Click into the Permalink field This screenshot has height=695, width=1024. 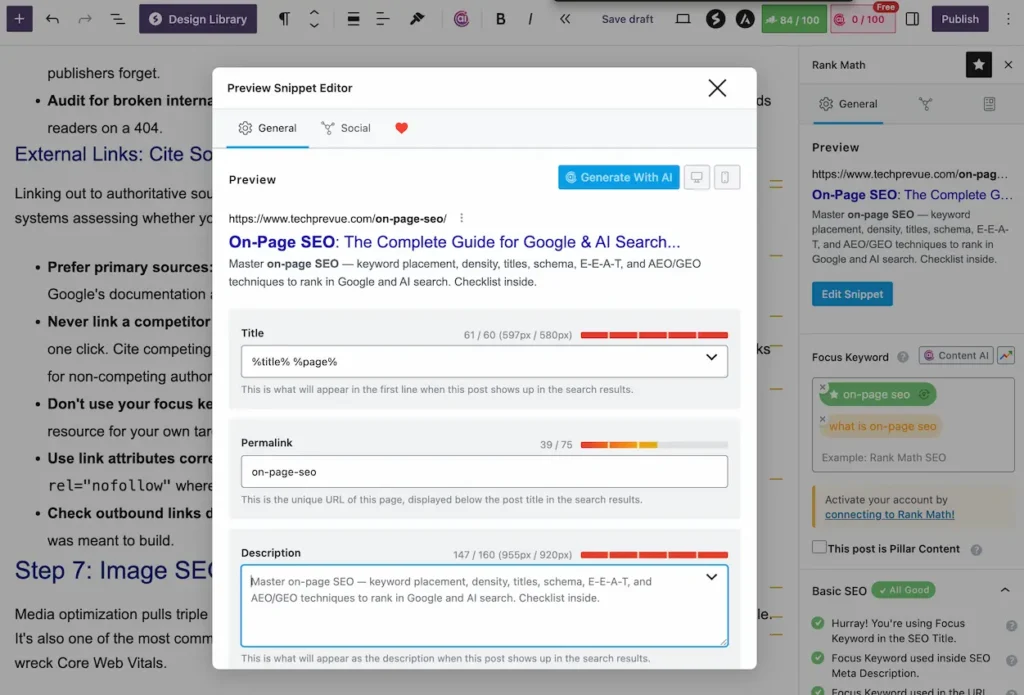[x=484, y=472]
